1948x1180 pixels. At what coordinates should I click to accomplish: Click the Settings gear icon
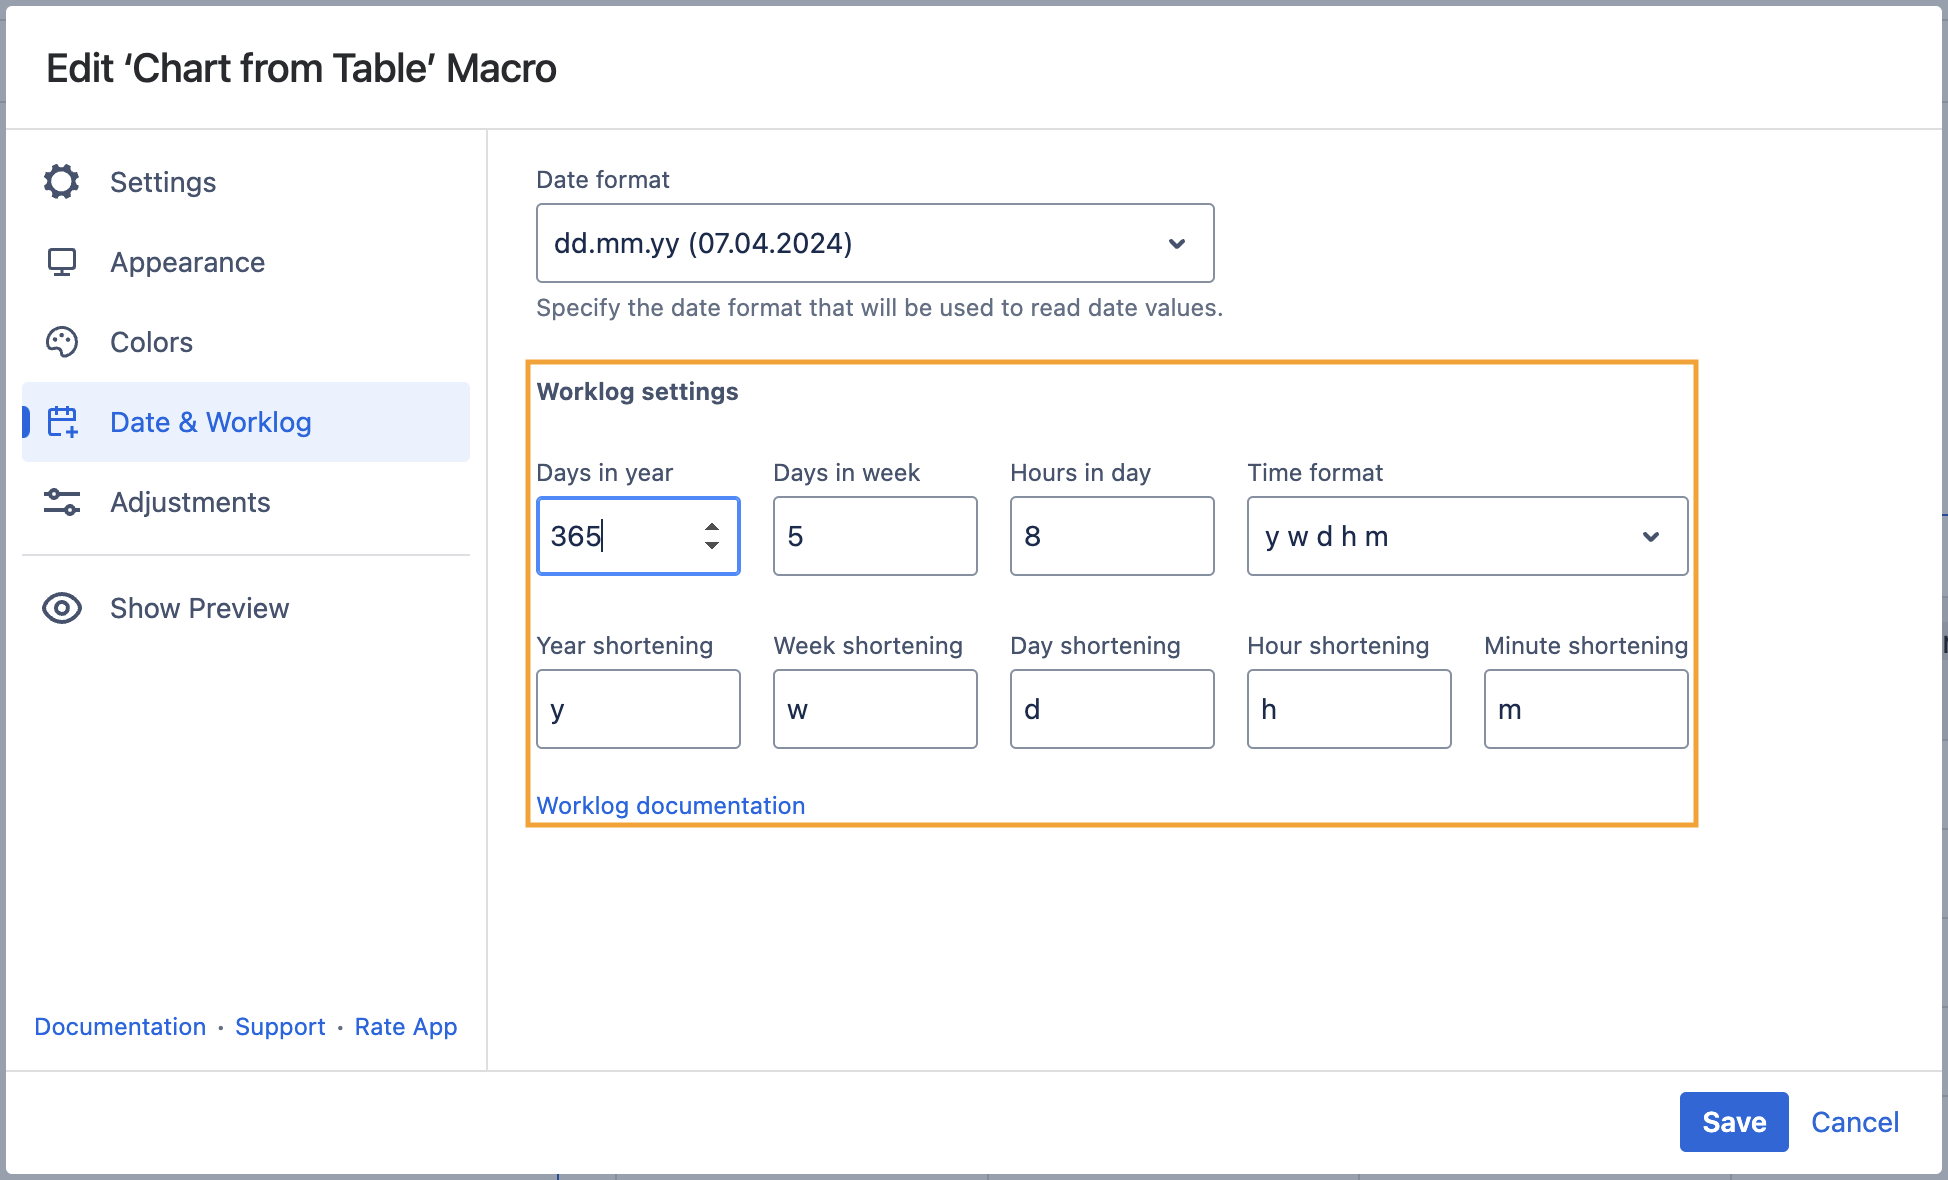click(61, 182)
